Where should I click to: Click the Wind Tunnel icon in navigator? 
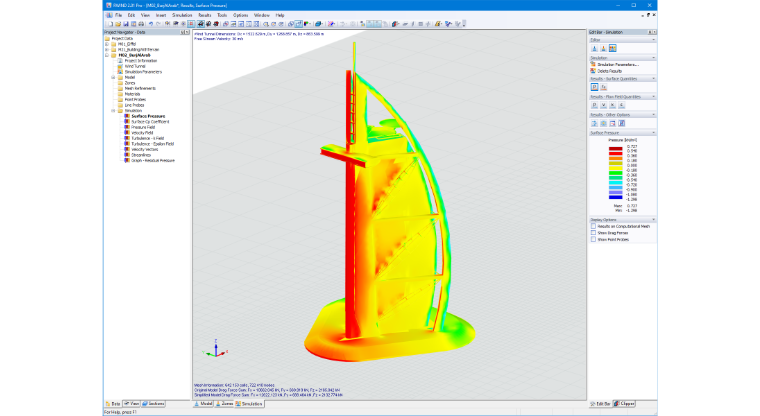click(120, 66)
